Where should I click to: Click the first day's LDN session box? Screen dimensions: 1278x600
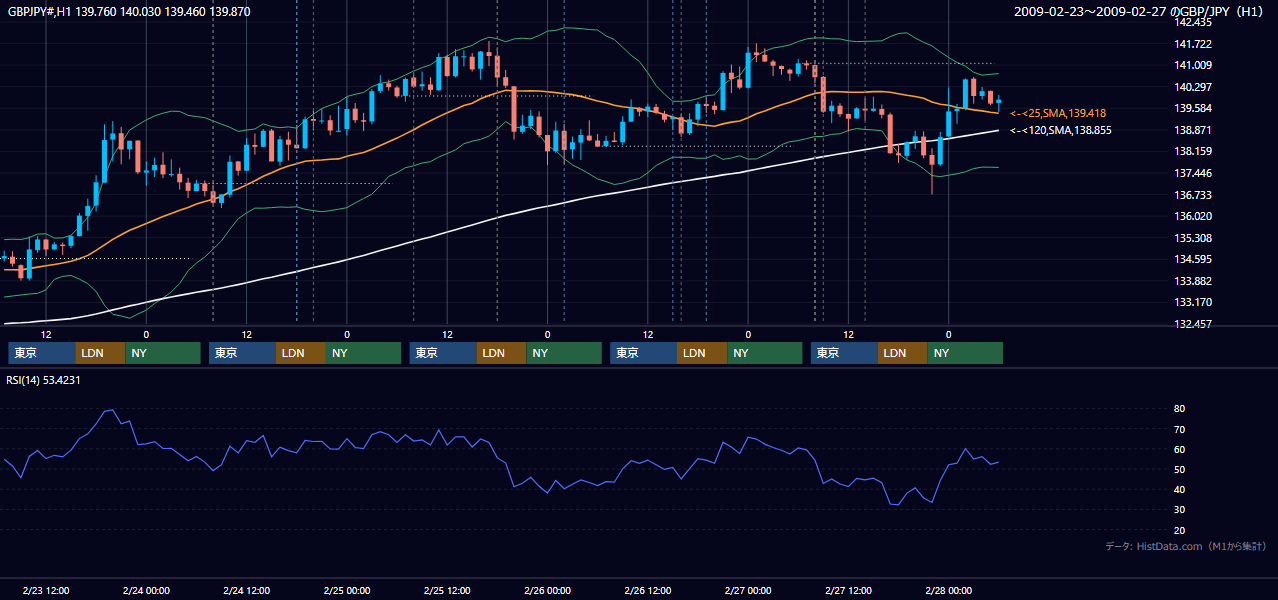[100, 353]
